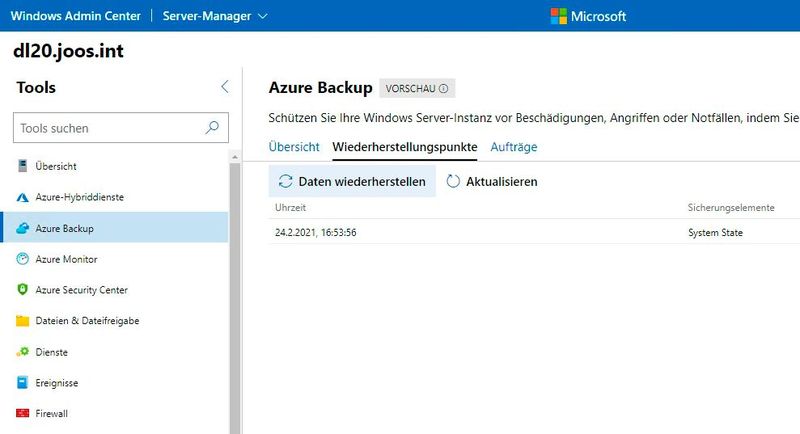Click the Azure-Hybriddienste triangle icon
This screenshot has height=434, width=800.
(x=22, y=197)
